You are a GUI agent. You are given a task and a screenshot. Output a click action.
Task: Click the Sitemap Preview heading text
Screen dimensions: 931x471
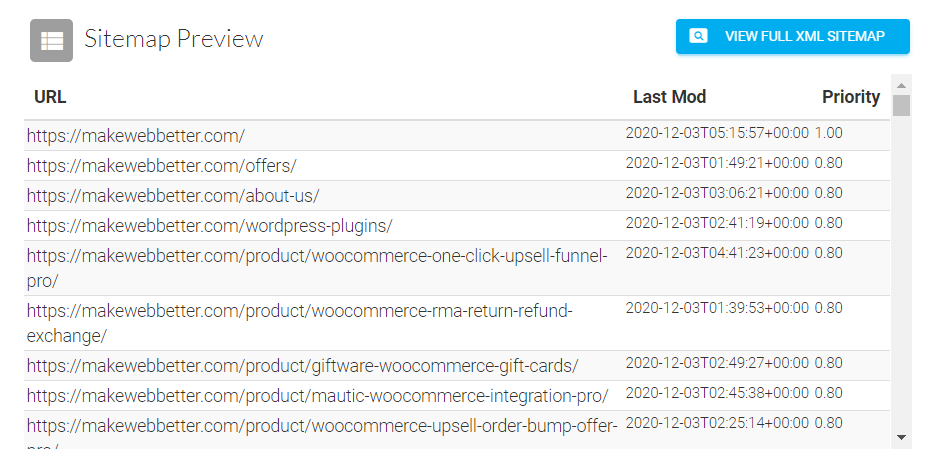pyautogui.click(x=173, y=39)
